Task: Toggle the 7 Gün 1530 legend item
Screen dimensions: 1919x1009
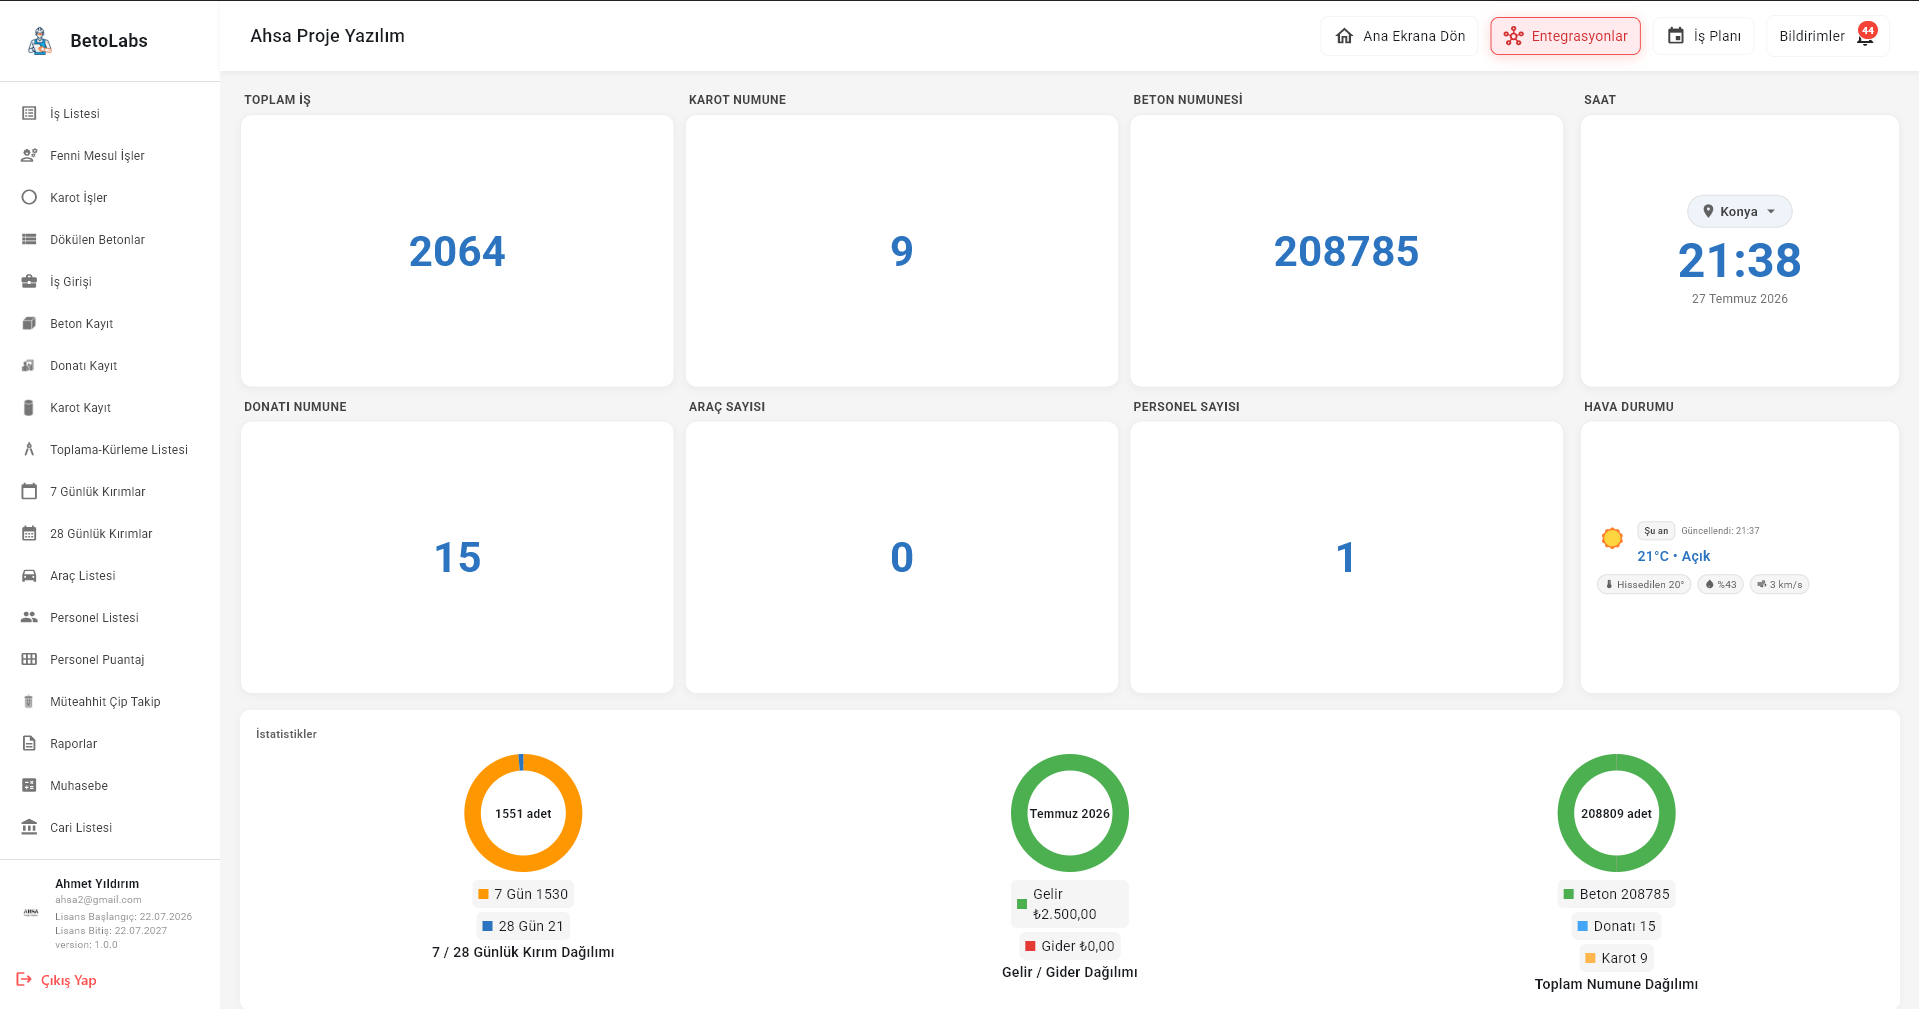Action: [523, 894]
